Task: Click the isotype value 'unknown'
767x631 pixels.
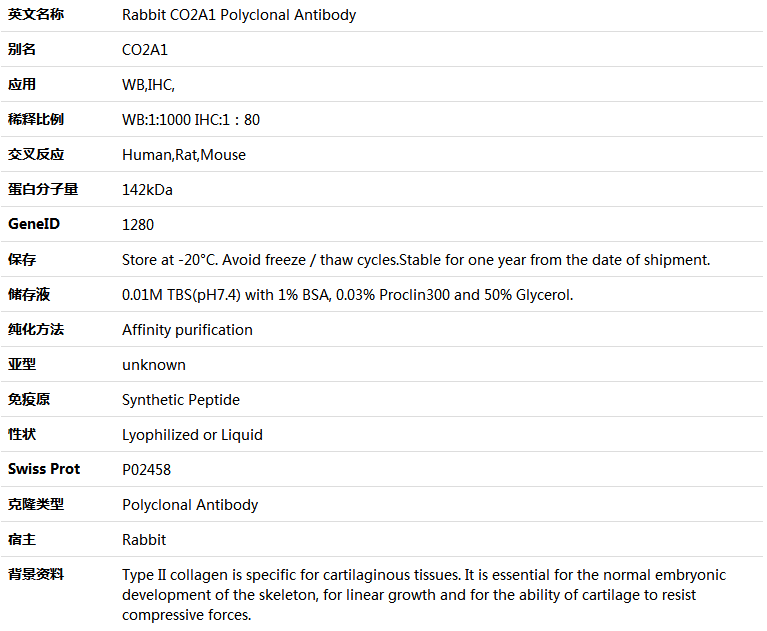Action: (x=153, y=365)
